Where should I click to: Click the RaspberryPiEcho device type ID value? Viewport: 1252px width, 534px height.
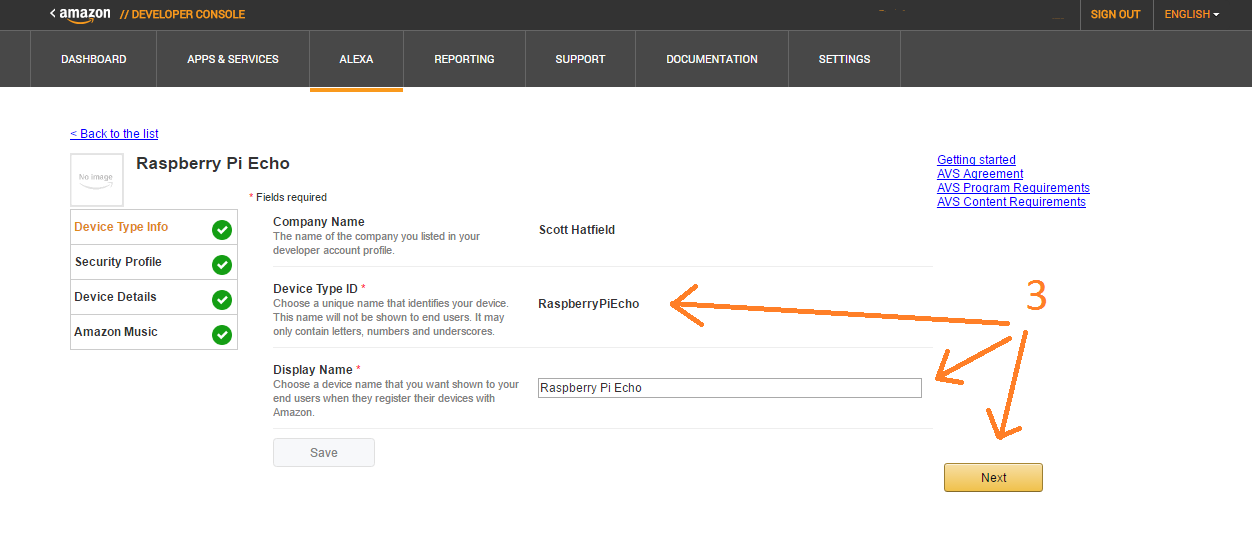click(x=589, y=304)
